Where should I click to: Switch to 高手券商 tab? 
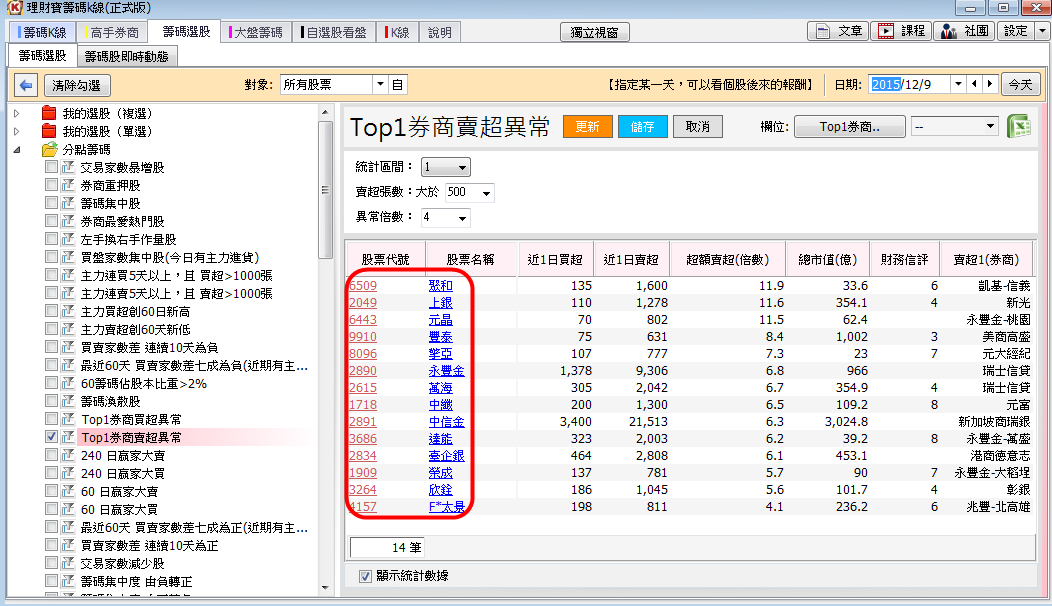click(112, 32)
